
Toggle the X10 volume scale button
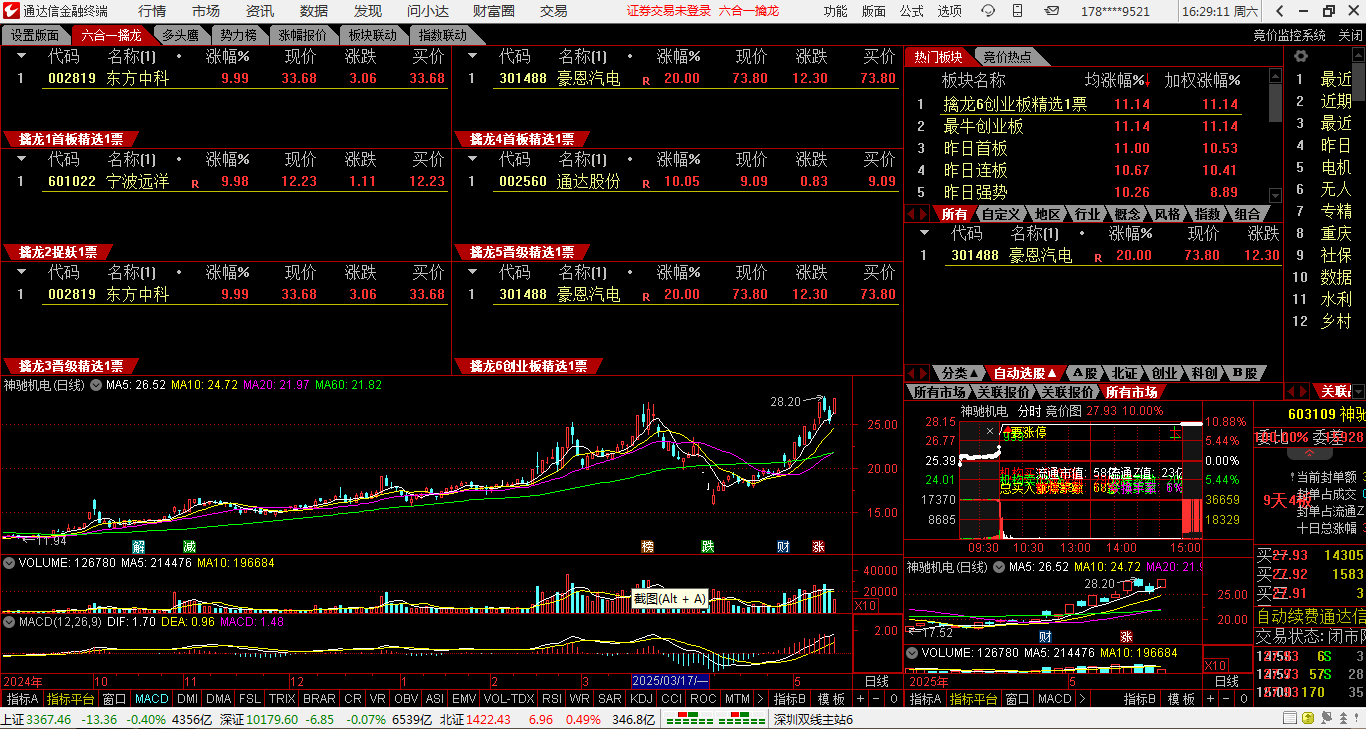pyautogui.click(x=866, y=606)
